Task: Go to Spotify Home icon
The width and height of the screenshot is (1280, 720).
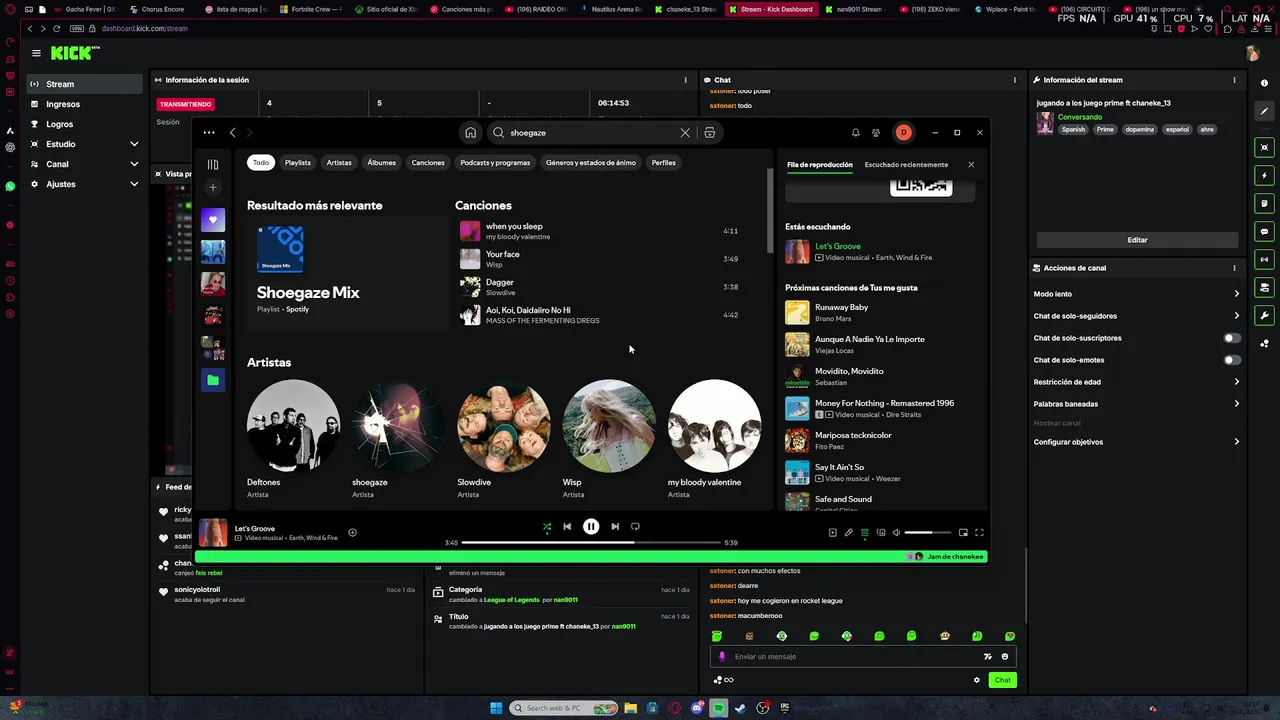Action: point(470,132)
